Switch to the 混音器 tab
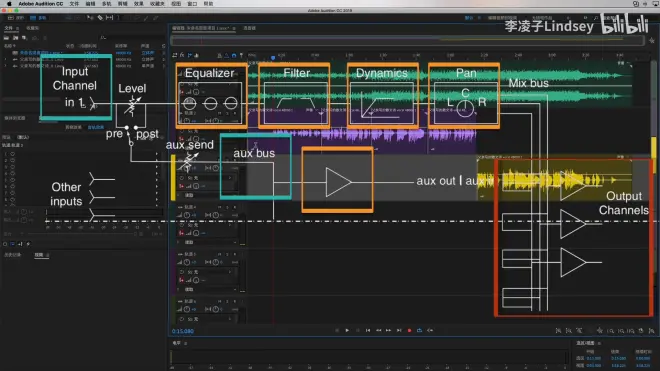The width and height of the screenshot is (660, 371). click(250, 28)
